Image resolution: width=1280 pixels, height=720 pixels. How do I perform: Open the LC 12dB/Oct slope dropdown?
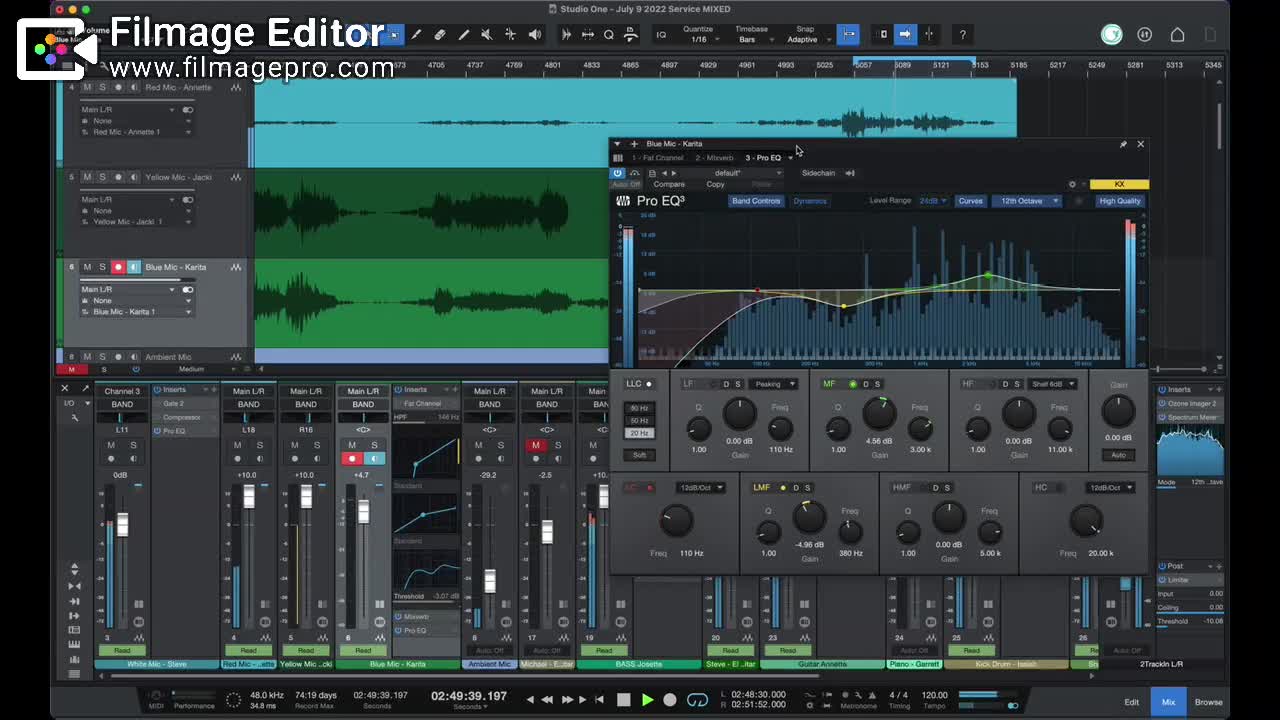click(x=701, y=488)
